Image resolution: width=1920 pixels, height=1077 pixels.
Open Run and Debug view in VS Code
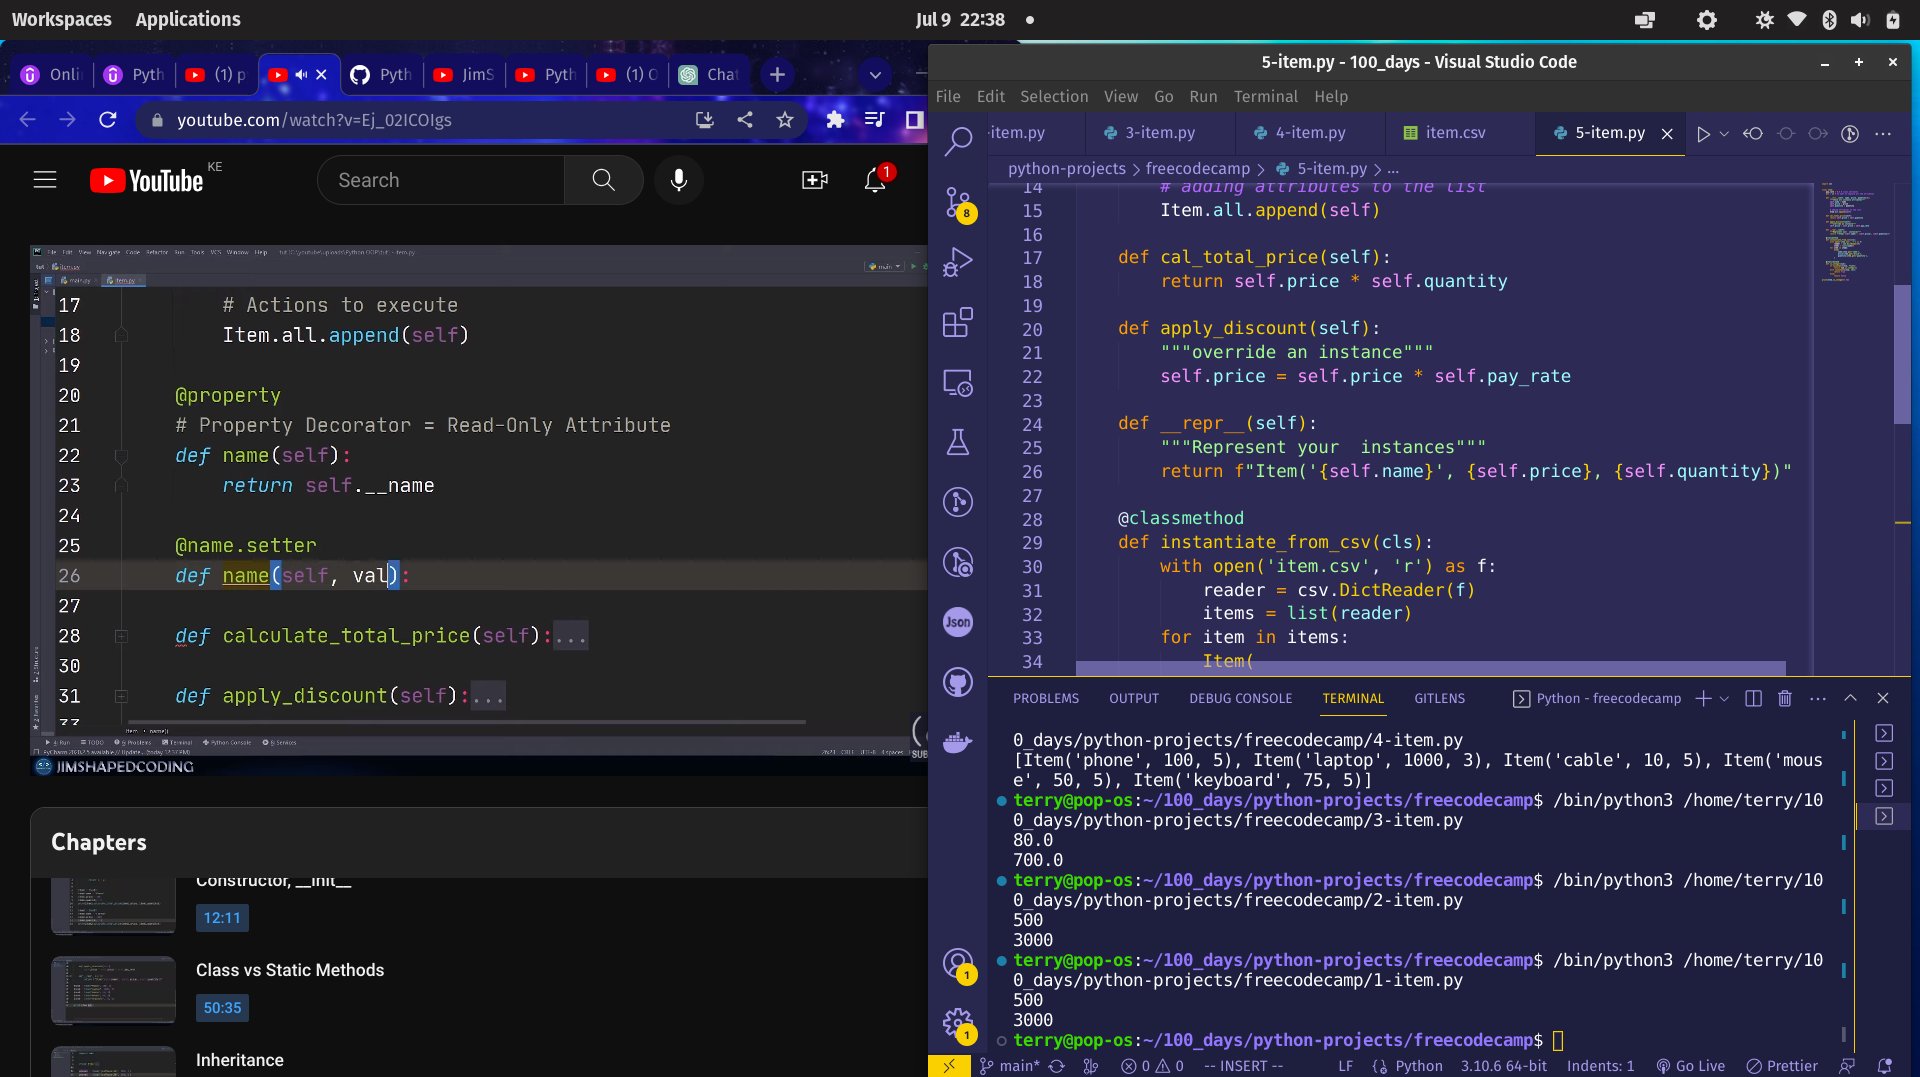pyautogui.click(x=958, y=262)
